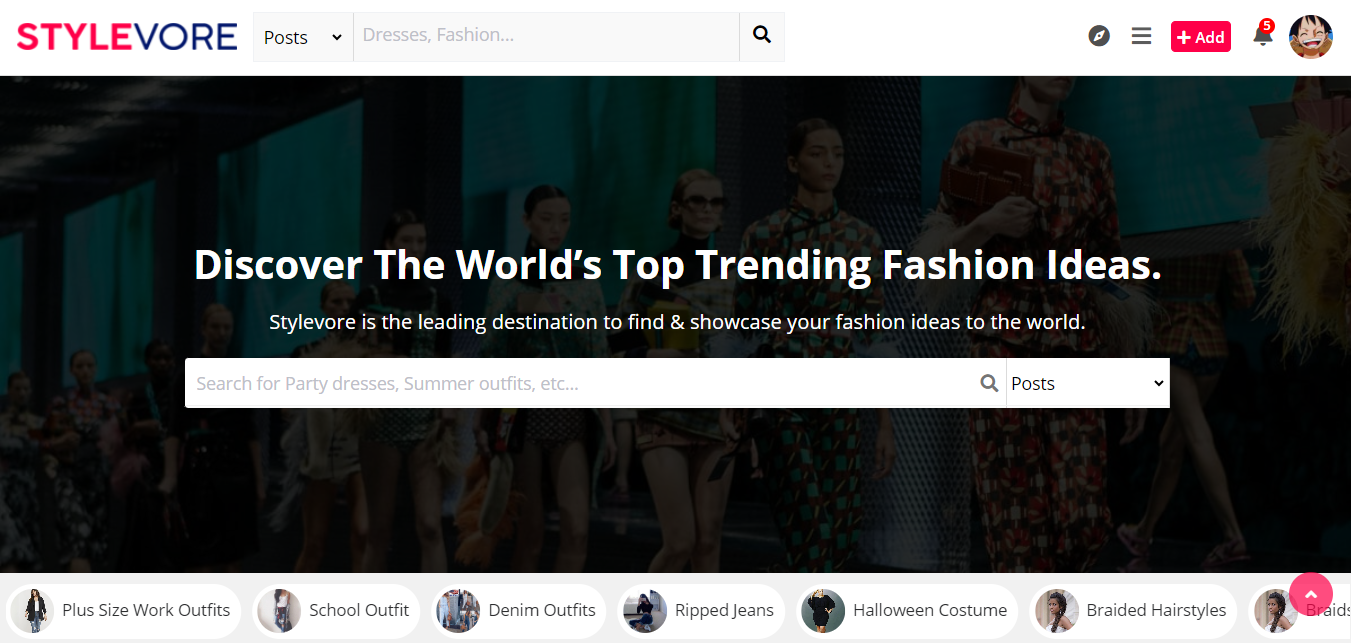The height and width of the screenshot is (643, 1351).
Task: Focus the Dresses, Fashion header search field
Action: (x=546, y=36)
